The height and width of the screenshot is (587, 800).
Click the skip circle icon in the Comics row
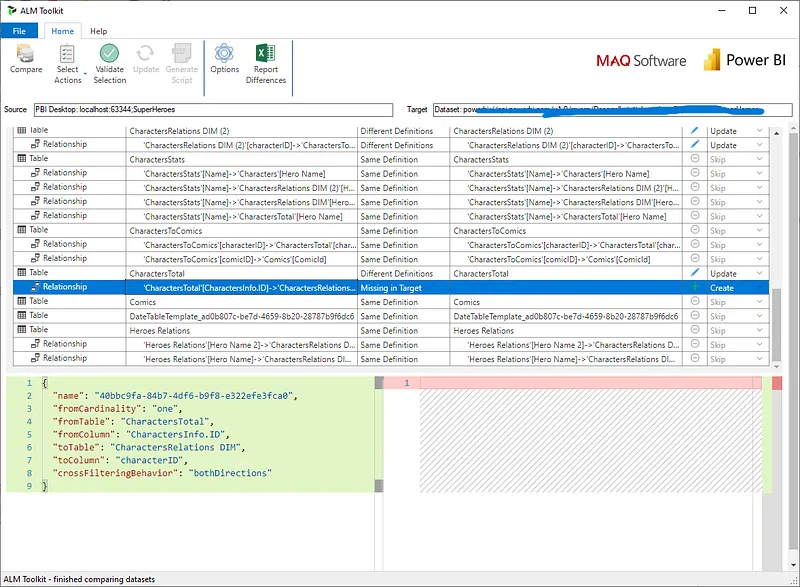(694, 301)
